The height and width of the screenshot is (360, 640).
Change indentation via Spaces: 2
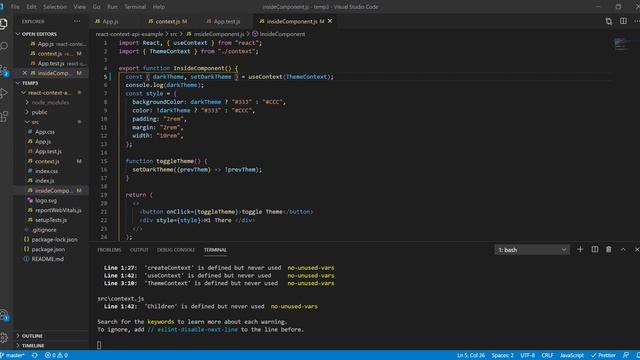(x=502, y=355)
